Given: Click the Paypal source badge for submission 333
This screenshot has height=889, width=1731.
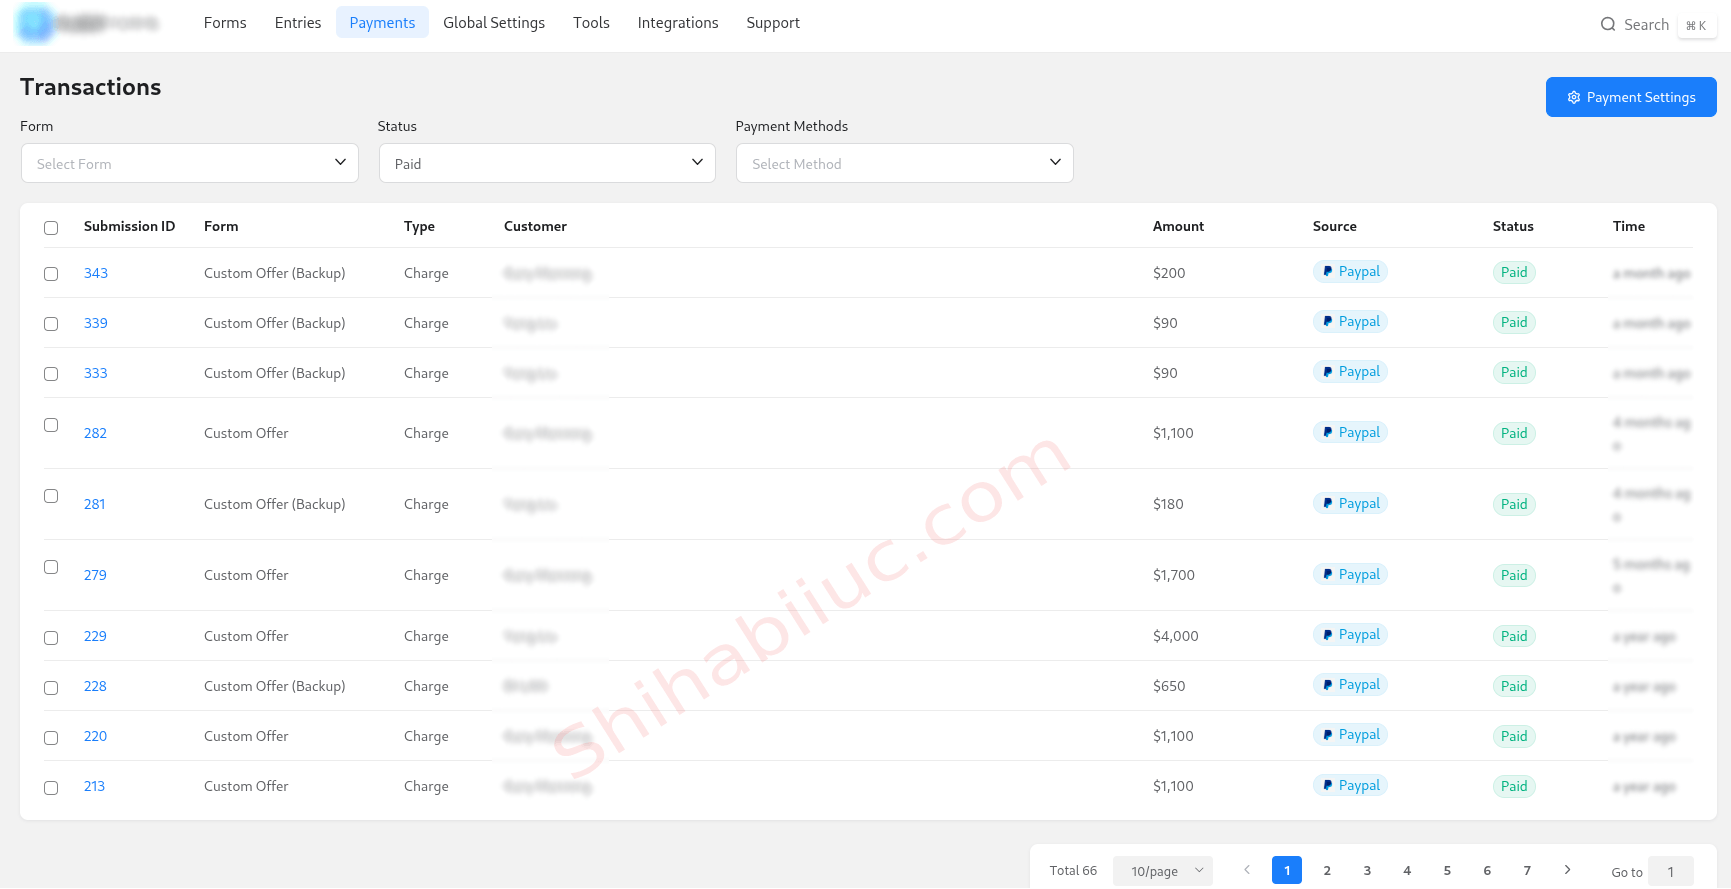Looking at the screenshot, I should point(1350,372).
